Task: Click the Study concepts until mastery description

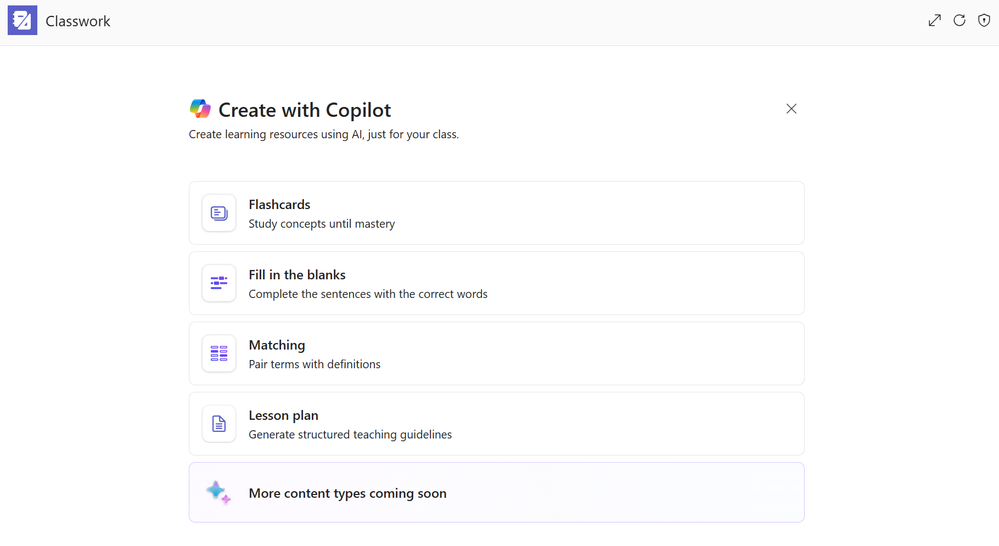Action: pyautogui.click(x=321, y=224)
